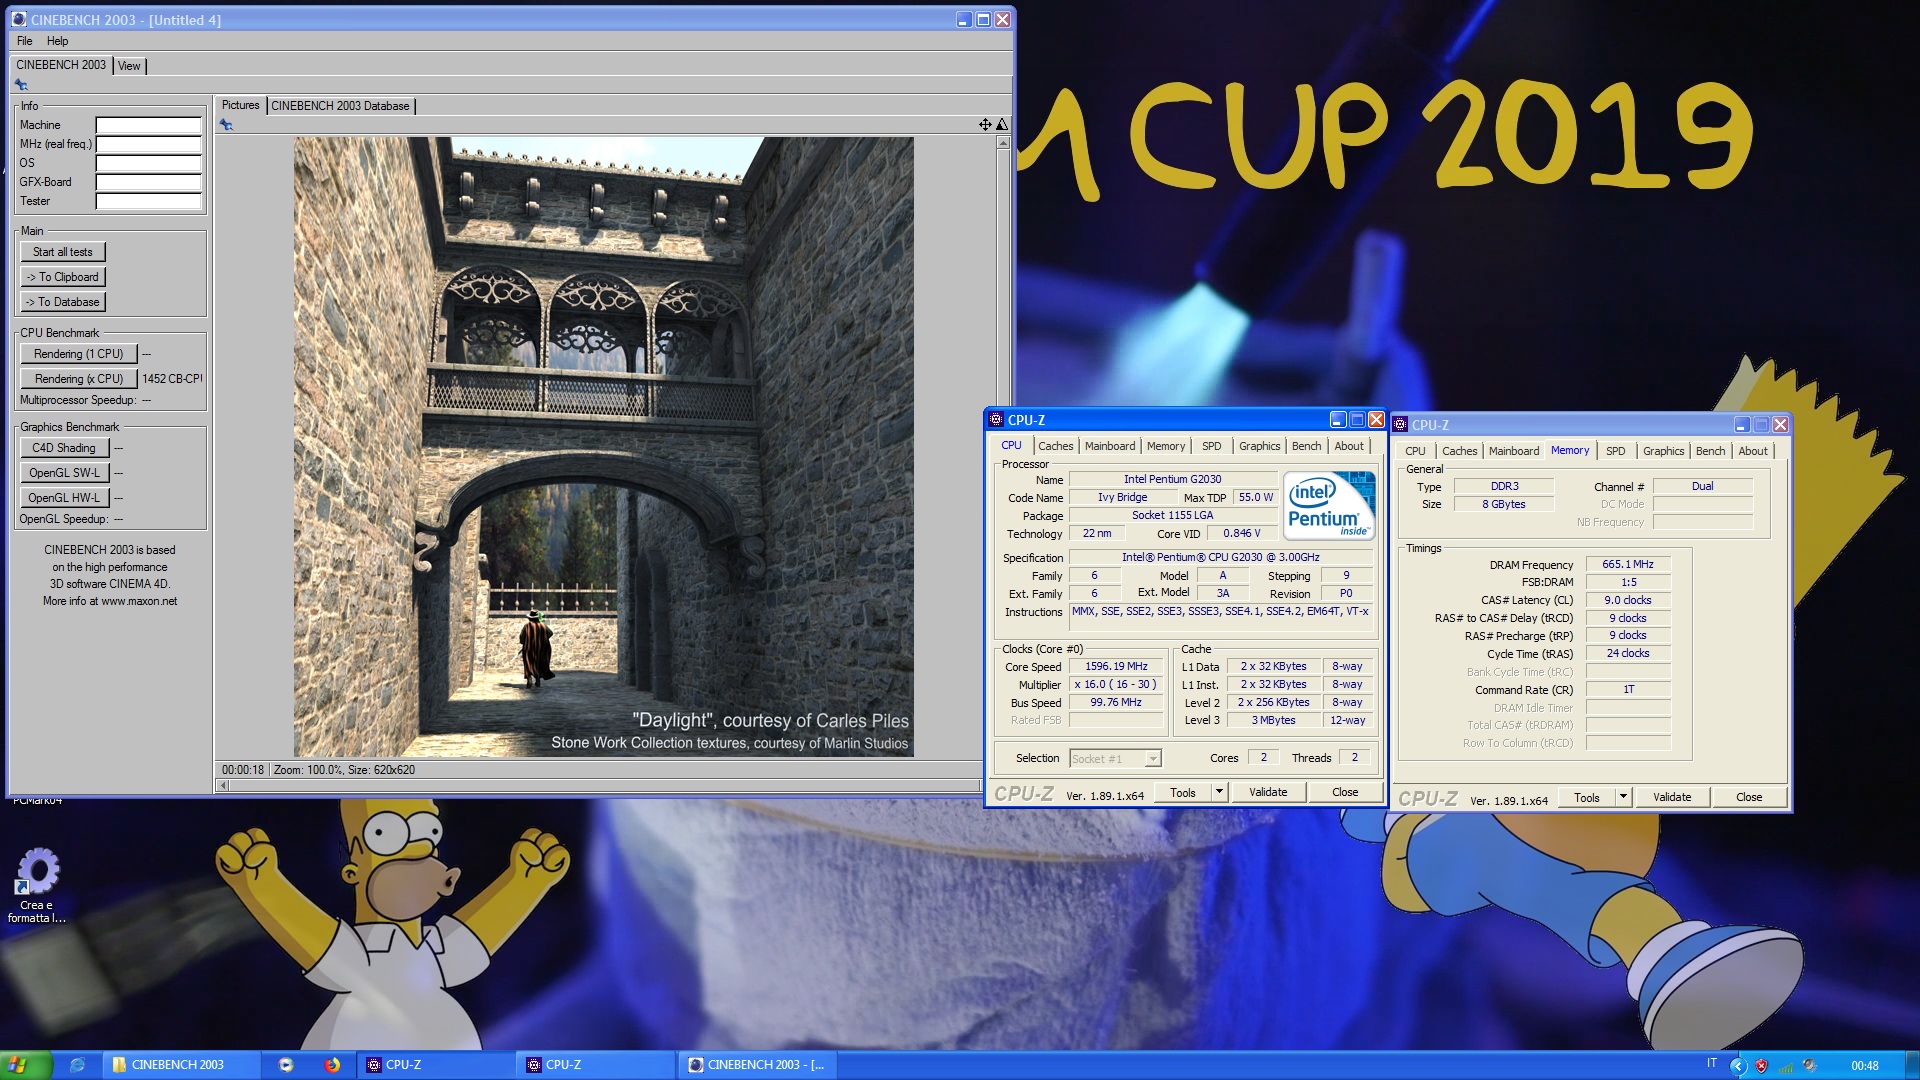Open the 'Crea e formatta' desktop shortcut
The width and height of the screenshot is (1920, 1080).
(x=37, y=886)
